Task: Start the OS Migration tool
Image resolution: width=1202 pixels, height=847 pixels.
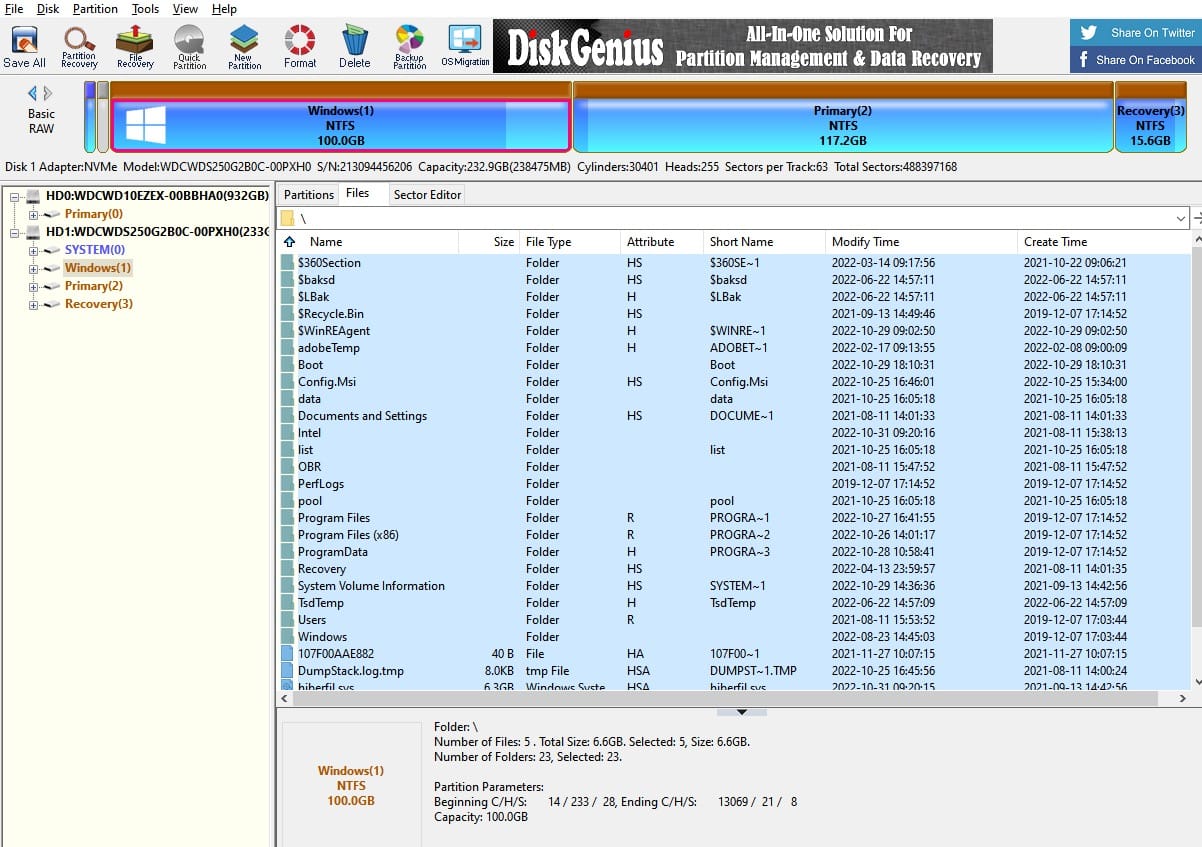Action: coord(465,46)
